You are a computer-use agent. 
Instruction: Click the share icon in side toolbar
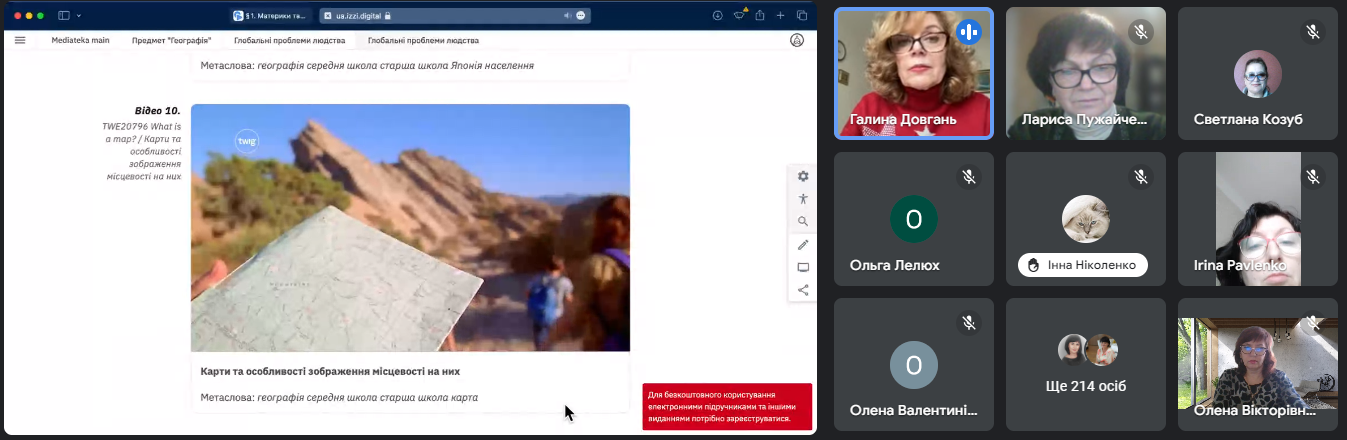pyautogui.click(x=803, y=291)
